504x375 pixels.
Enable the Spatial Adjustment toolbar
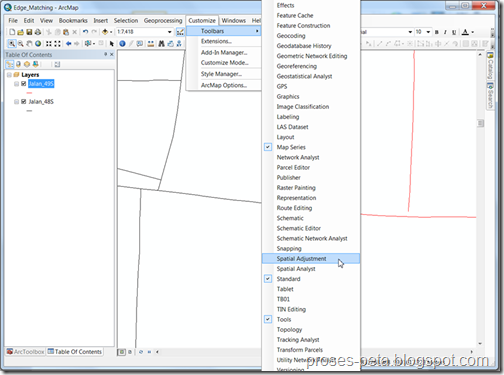coord(311,258)
